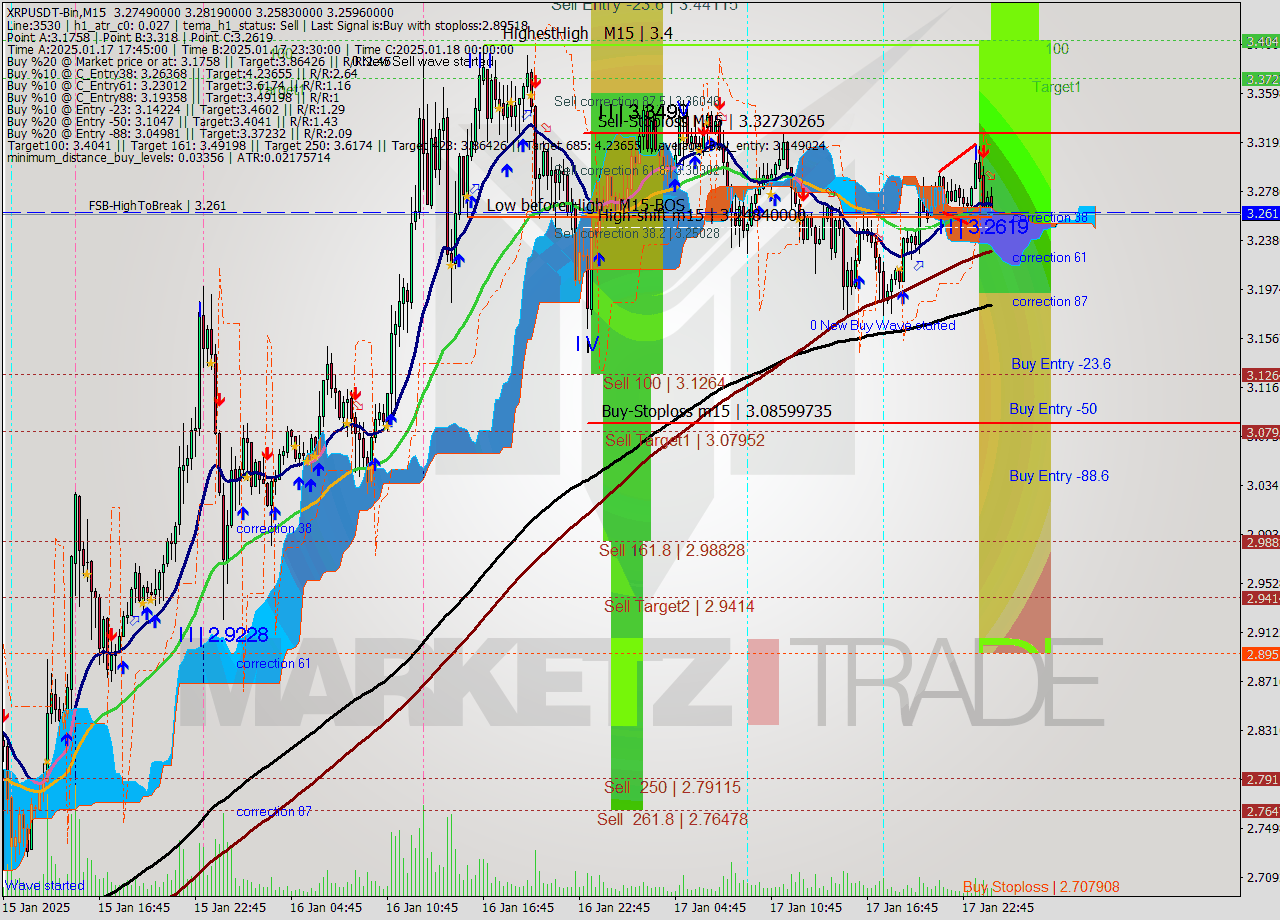Click the orange 2.895 price tag
The height and width of the screenshot is (920, 1280).
(x=1260, y=654)
